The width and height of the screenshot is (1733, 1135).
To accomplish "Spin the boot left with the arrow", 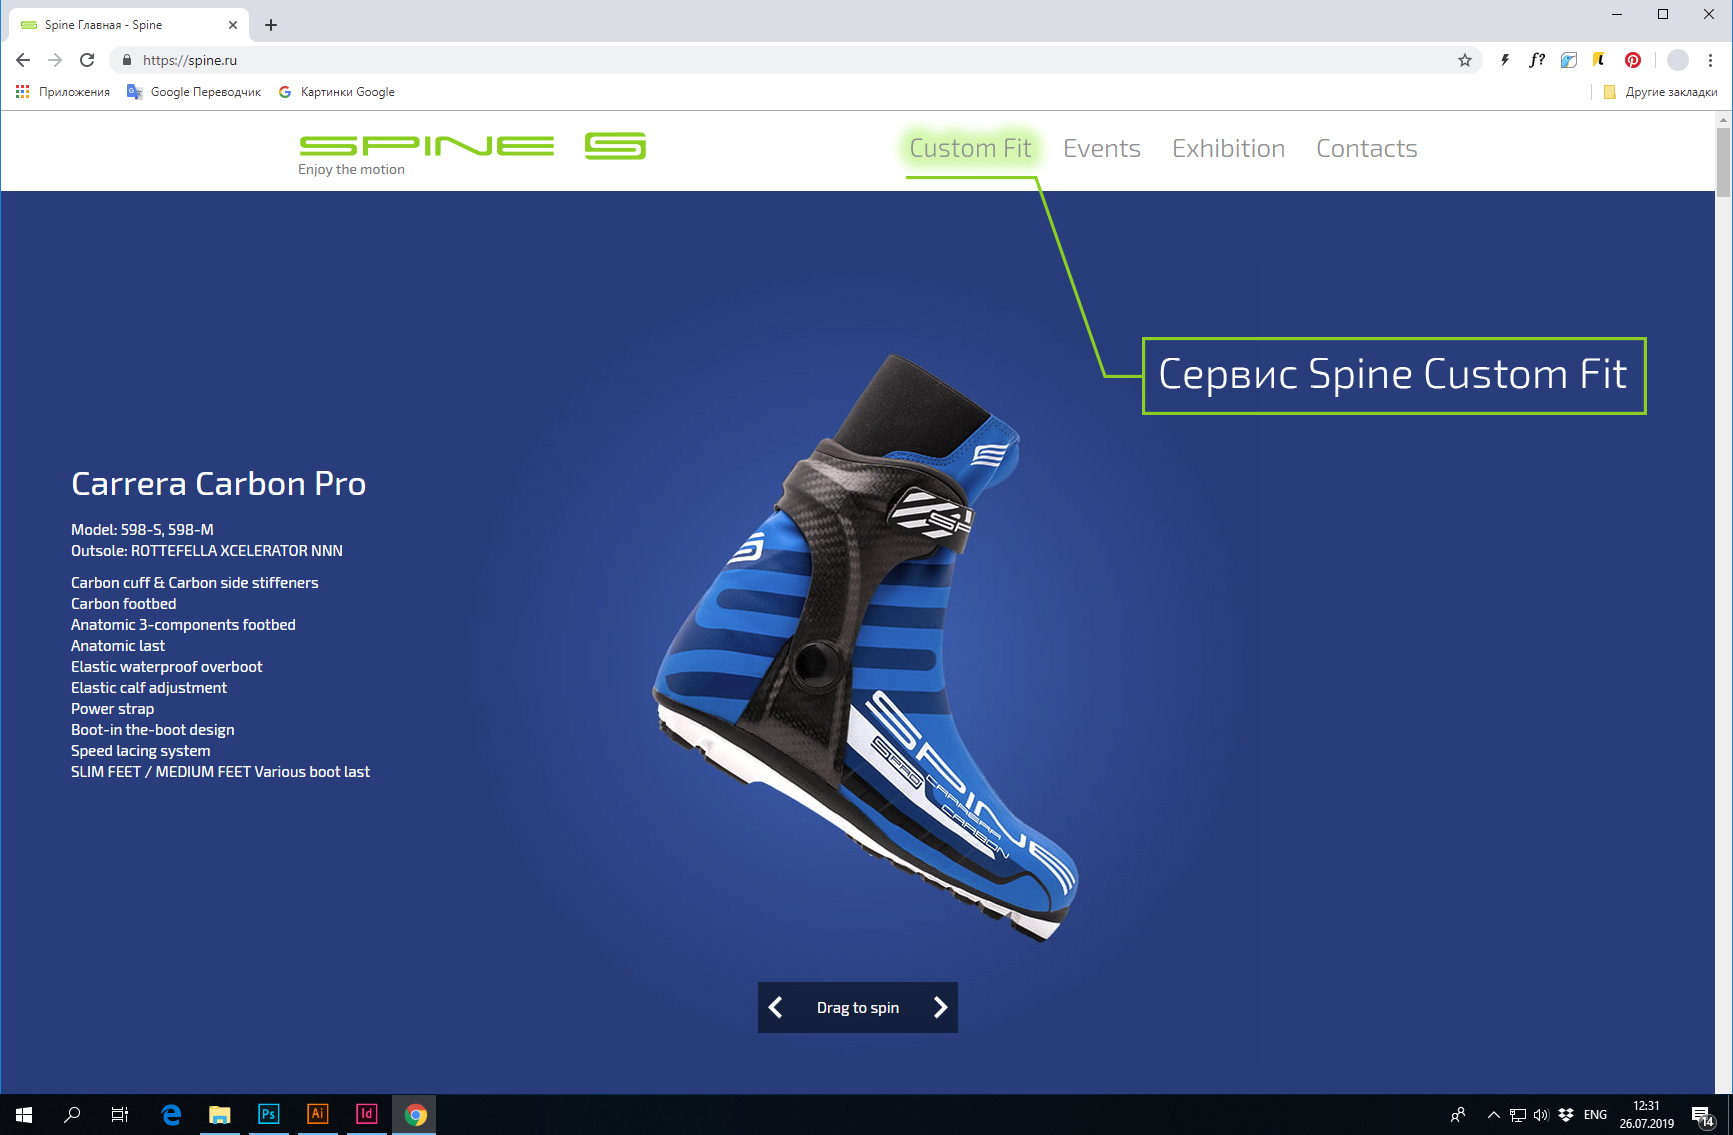I will point(776,1007).
